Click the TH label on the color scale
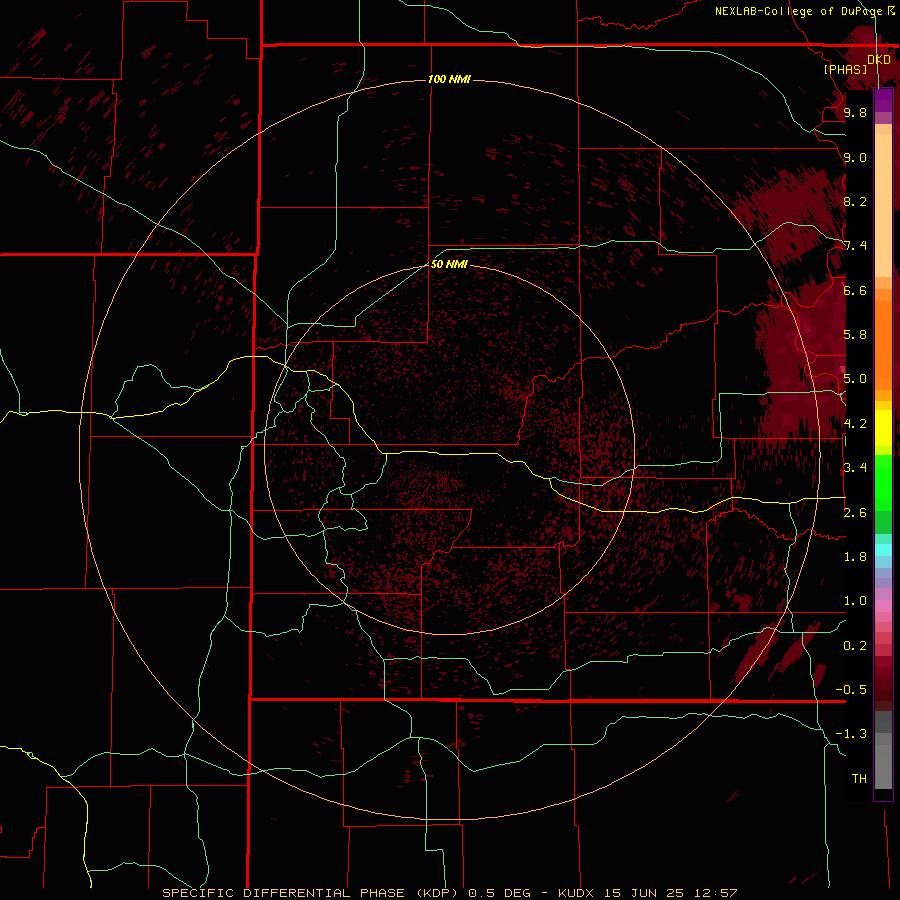900x900 pixels. pos(859,779)
